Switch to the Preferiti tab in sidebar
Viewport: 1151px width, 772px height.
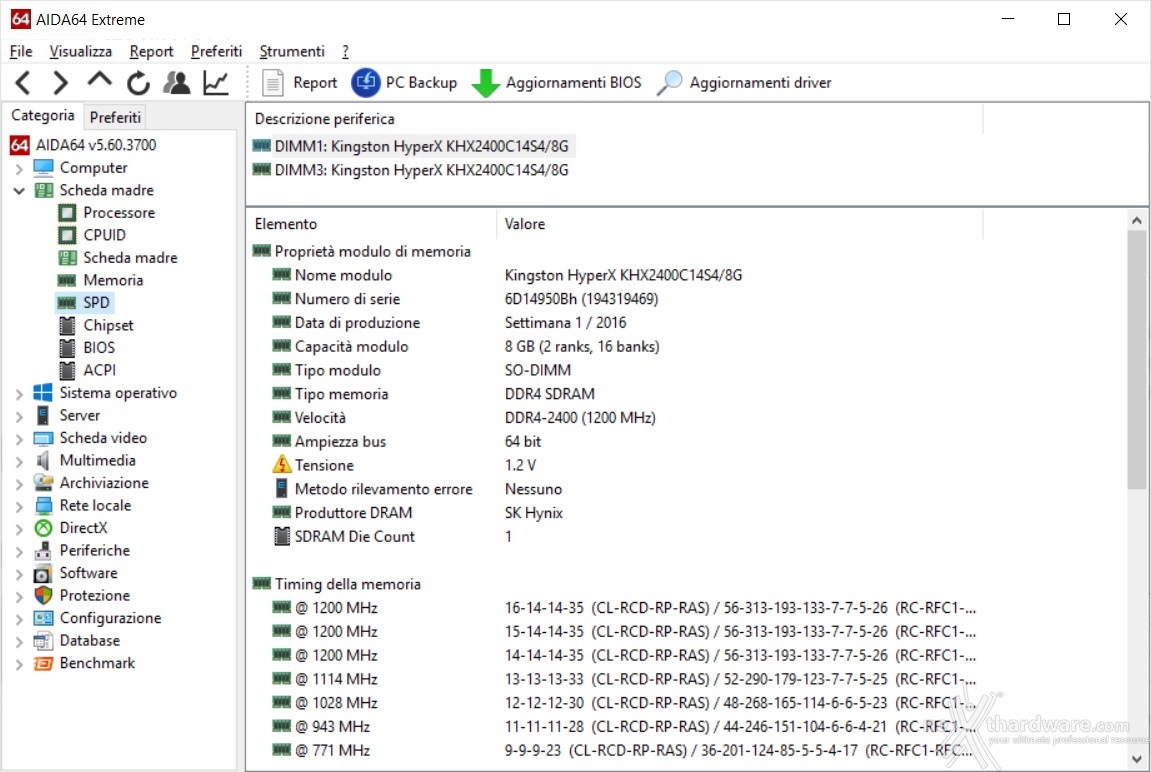click(115, 117)
